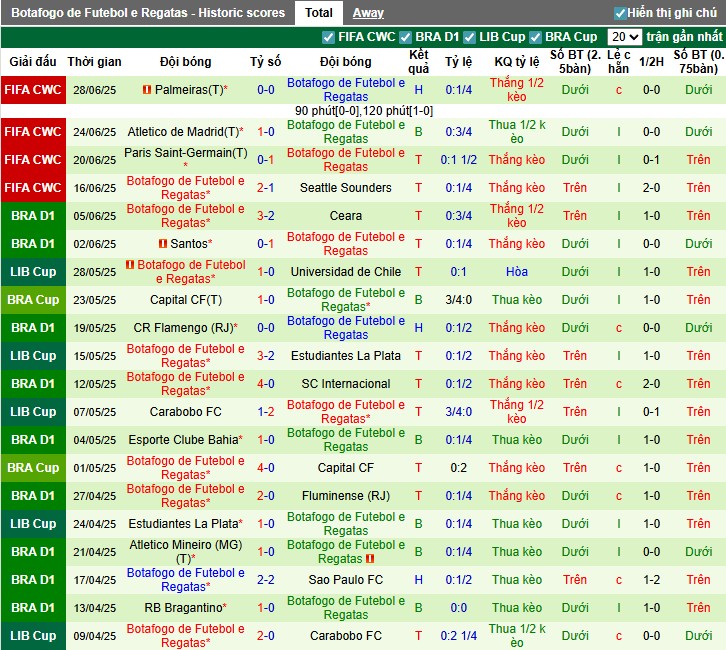The width and height of the screenshot is (726, 650).
Task: Click the KQ tỷ lệ column header
Action: tap(517, 62)
